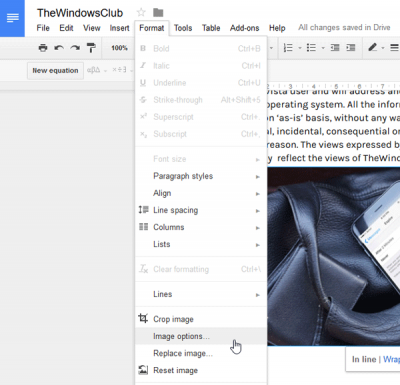Open the View menu

click(92, 28)
